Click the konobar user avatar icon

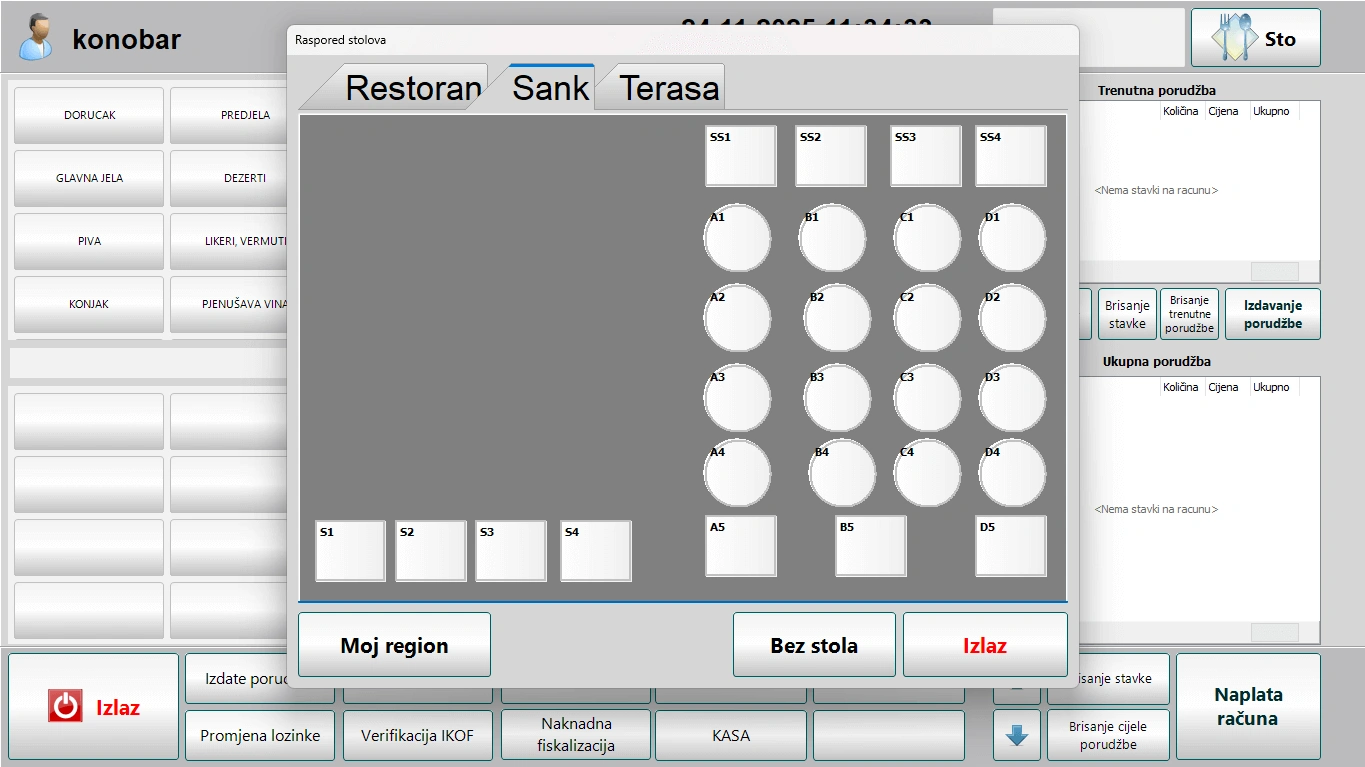click(x=37, y=37)
